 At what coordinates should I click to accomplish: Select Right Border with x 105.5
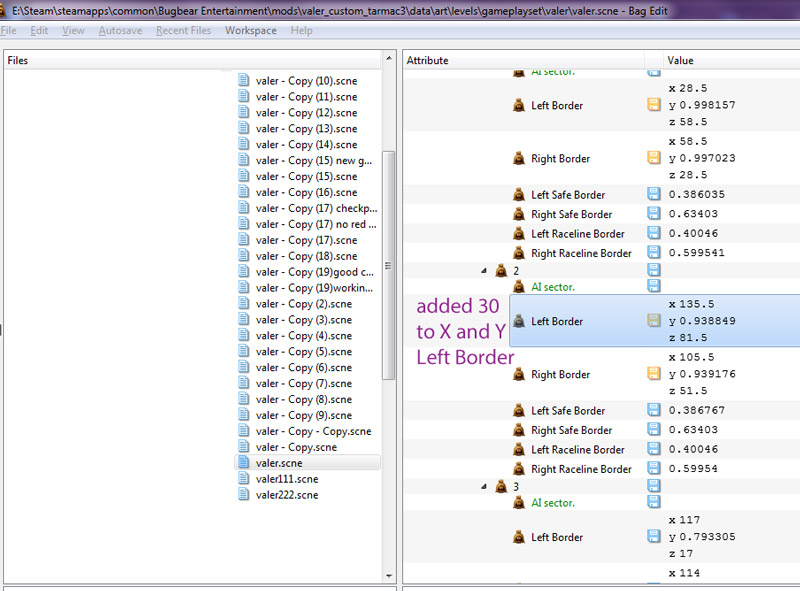(560, 375)
